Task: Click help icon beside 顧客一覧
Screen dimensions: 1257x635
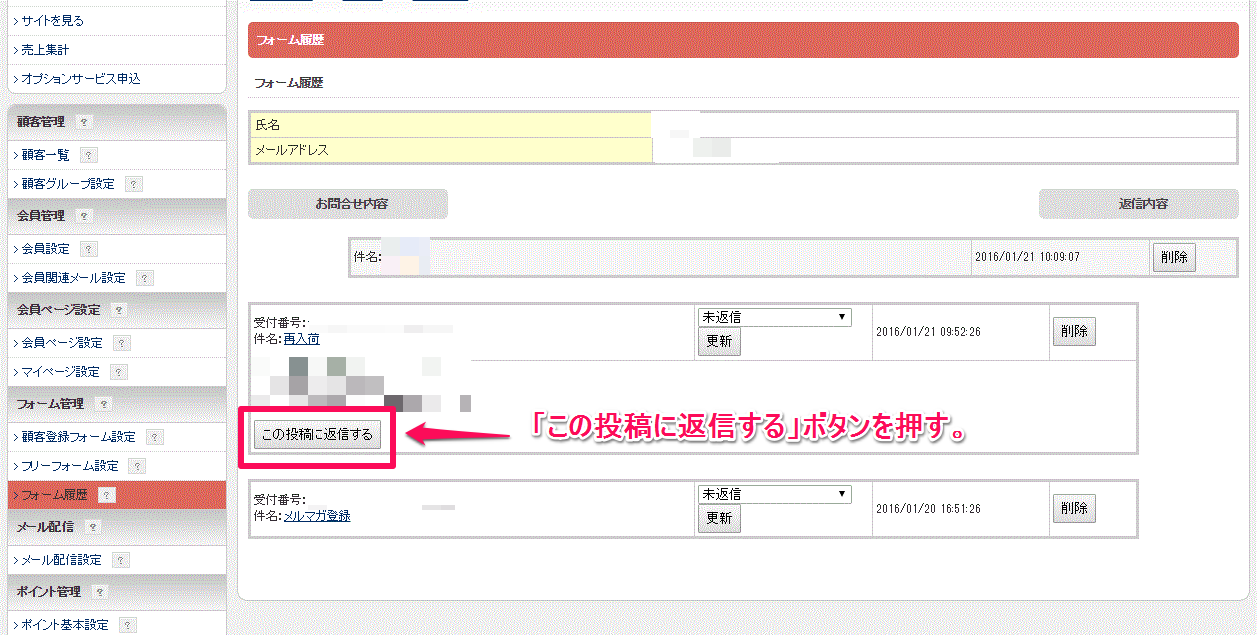Action: point(89,155)
